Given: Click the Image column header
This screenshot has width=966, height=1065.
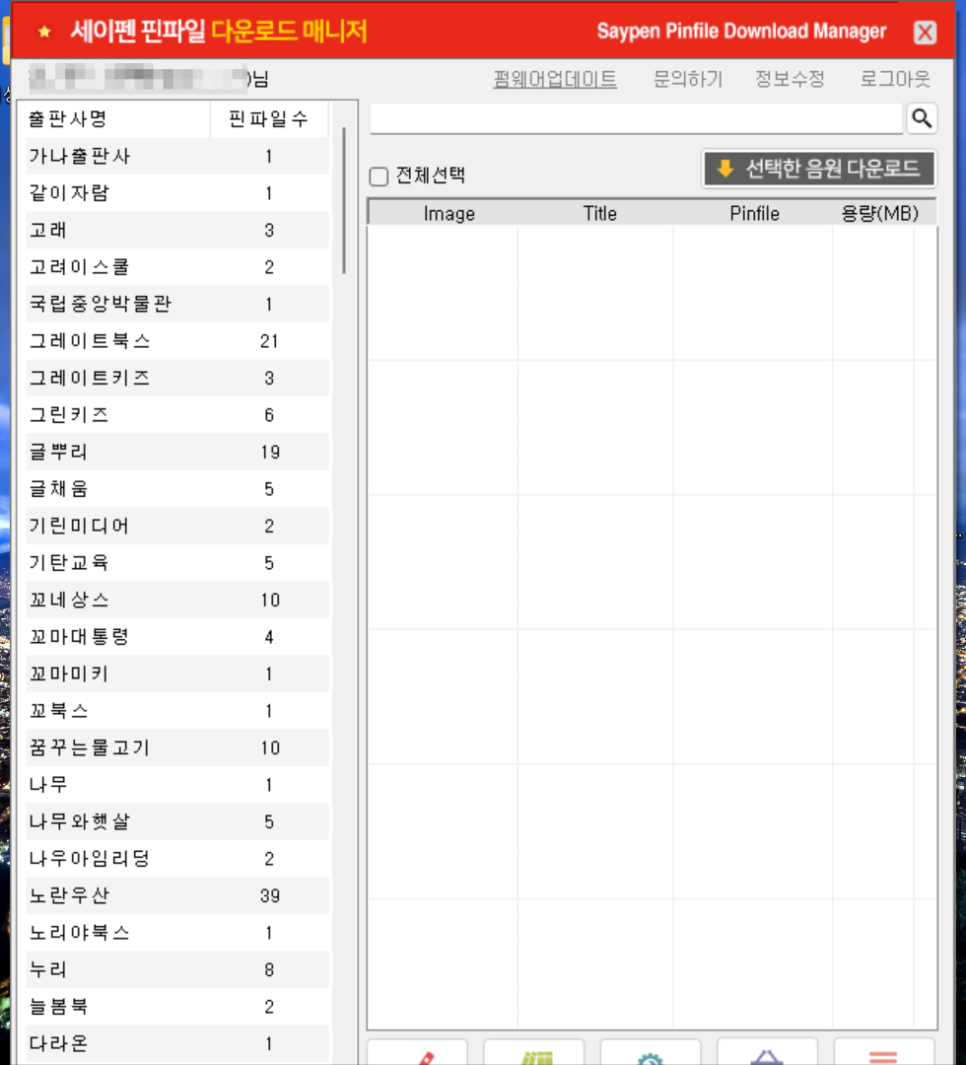Looking at the screenshot, I should [449, 213].
